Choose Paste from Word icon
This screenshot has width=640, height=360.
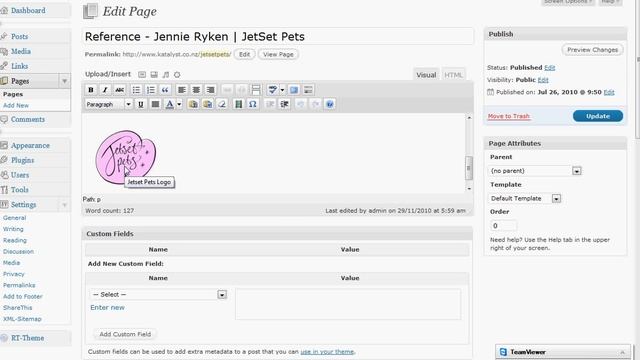point(207,104)
